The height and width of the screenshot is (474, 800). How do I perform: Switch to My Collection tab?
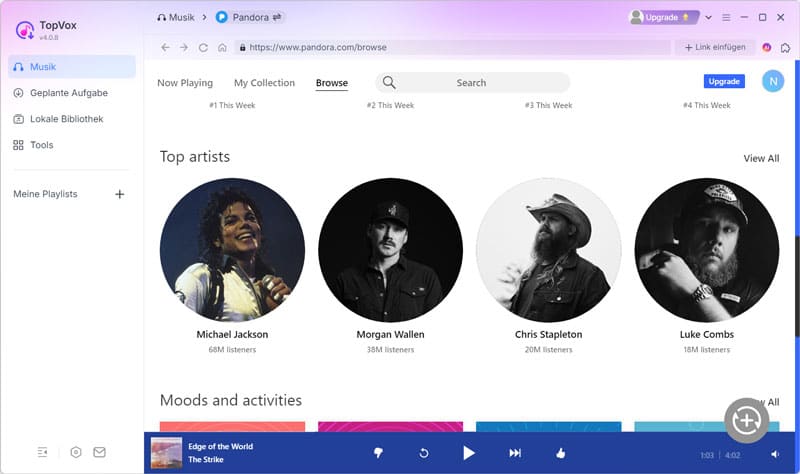pyautogui.click(x=264, y=83)
